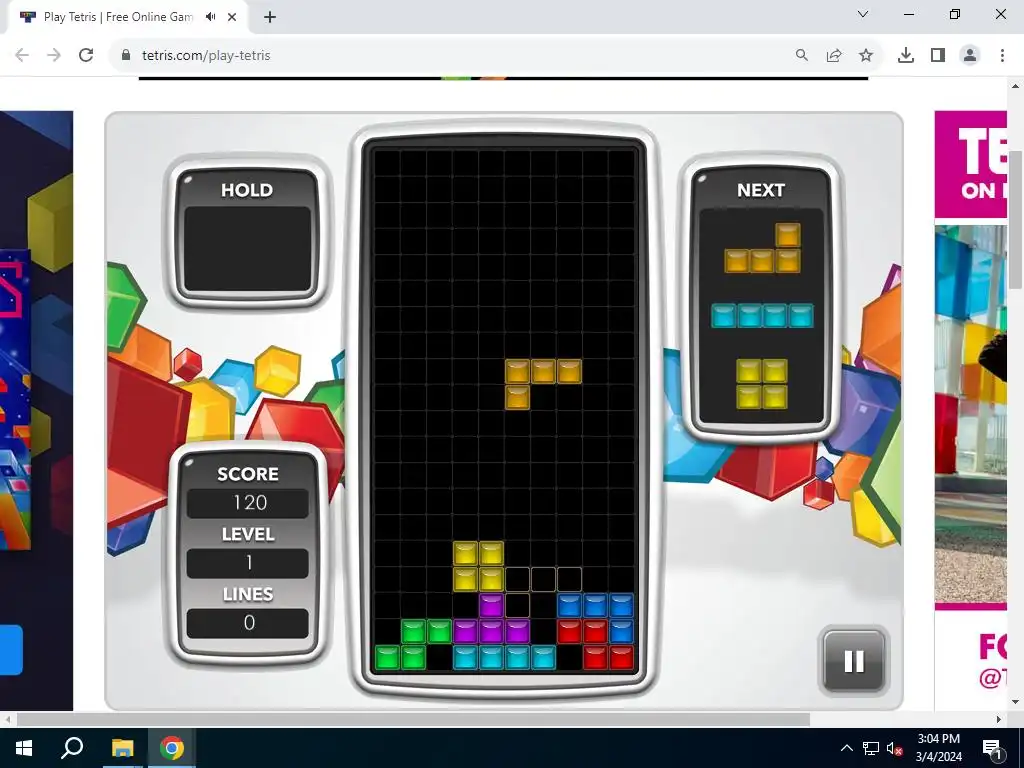
Task: Expand the tab search chevron
Action: tap(863, 14)
